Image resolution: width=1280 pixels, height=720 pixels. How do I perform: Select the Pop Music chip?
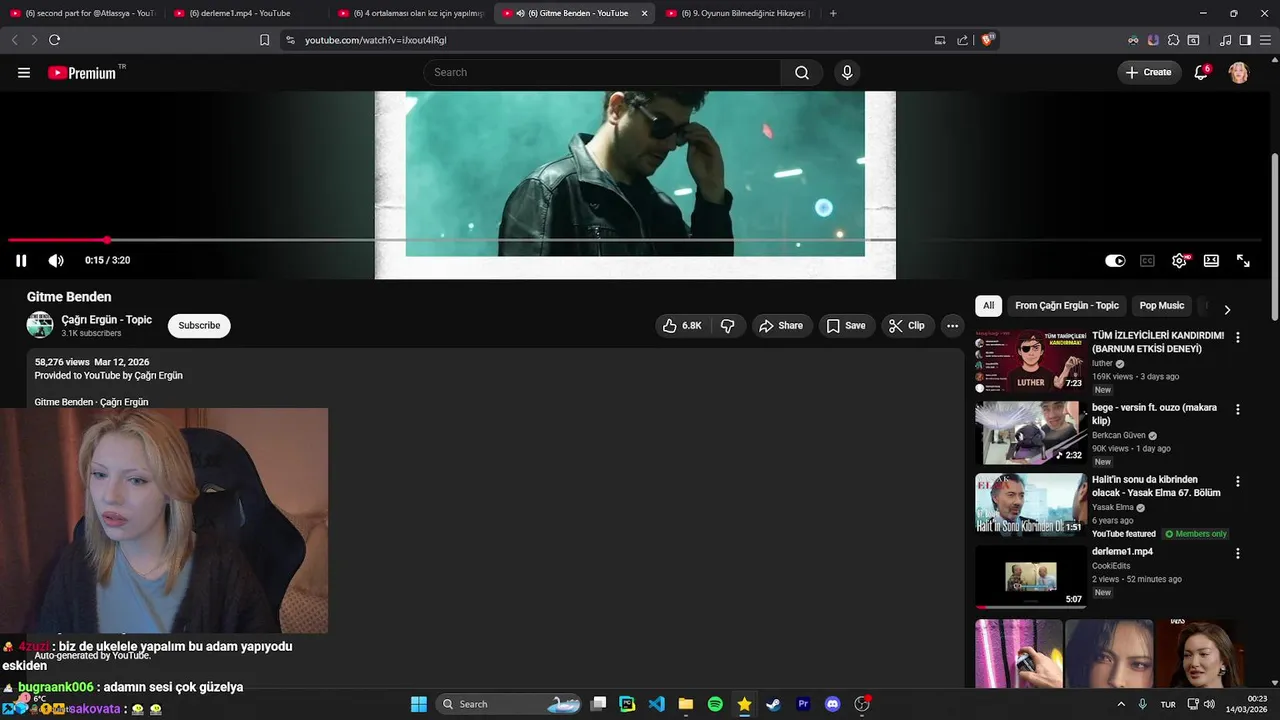[1161, 306]
